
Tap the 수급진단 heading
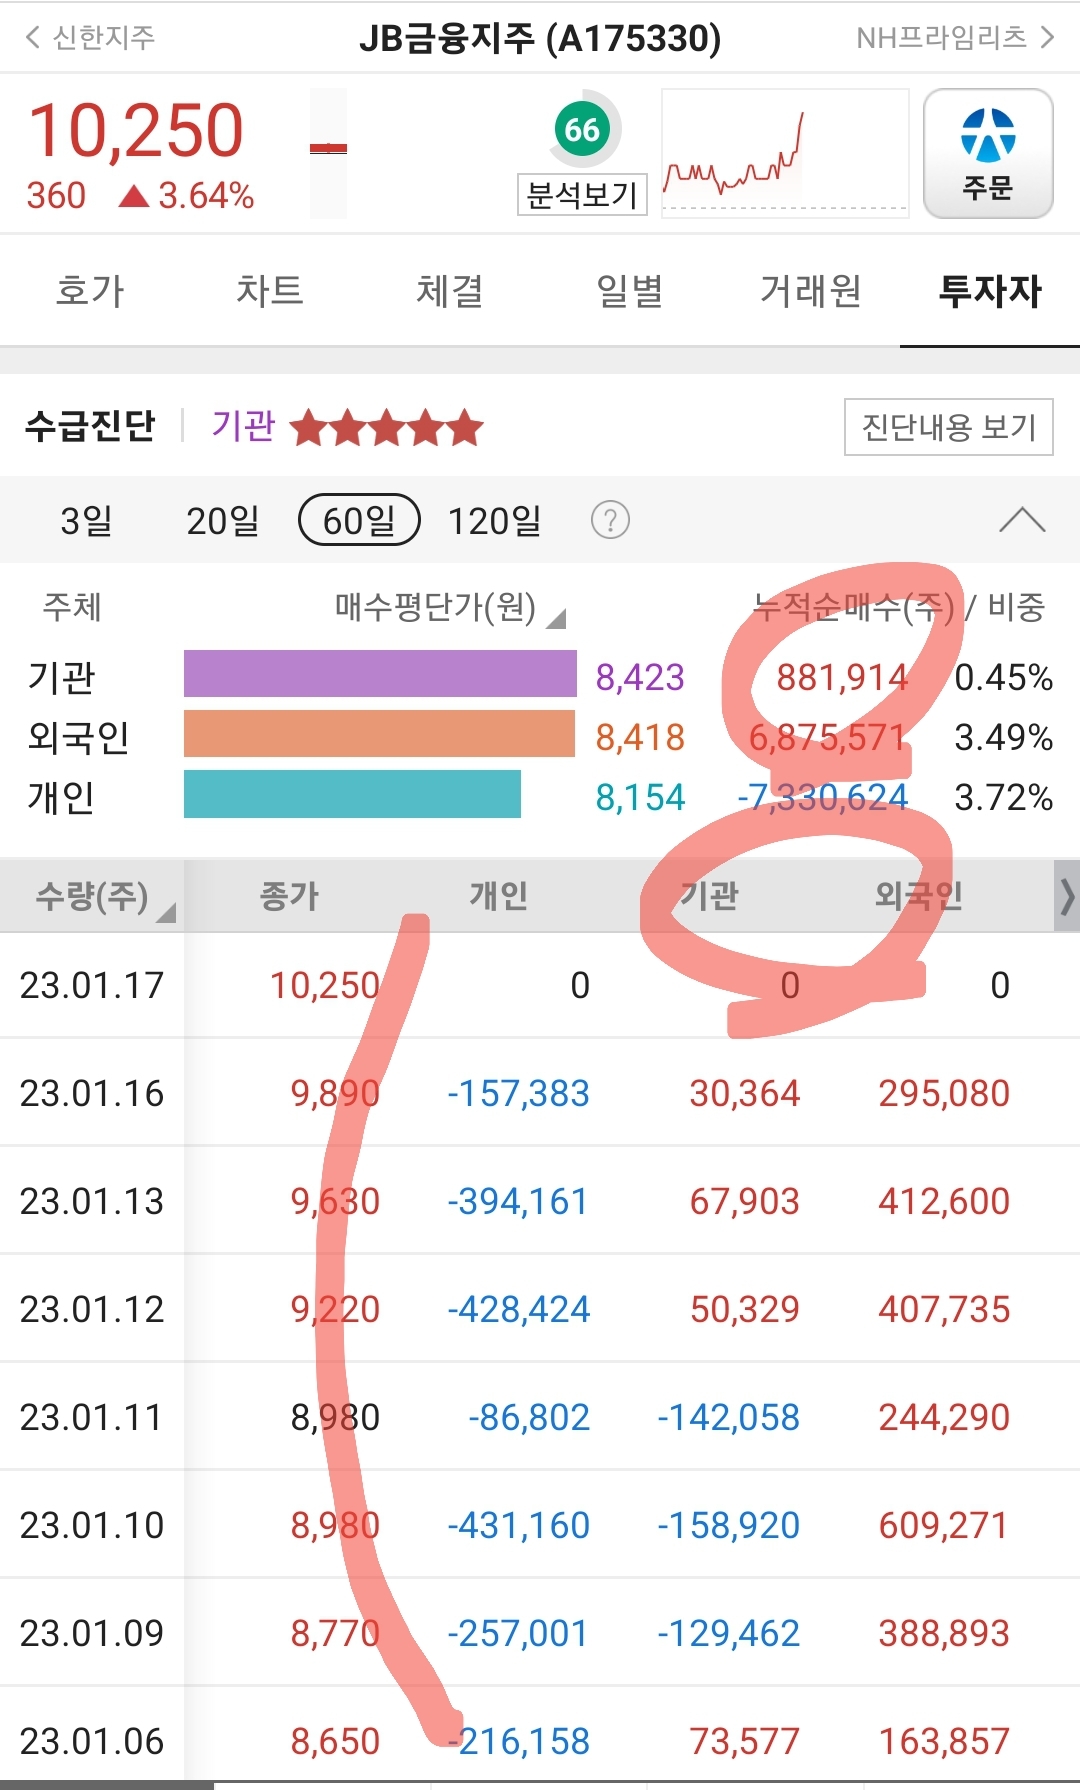tap(90, 426)
